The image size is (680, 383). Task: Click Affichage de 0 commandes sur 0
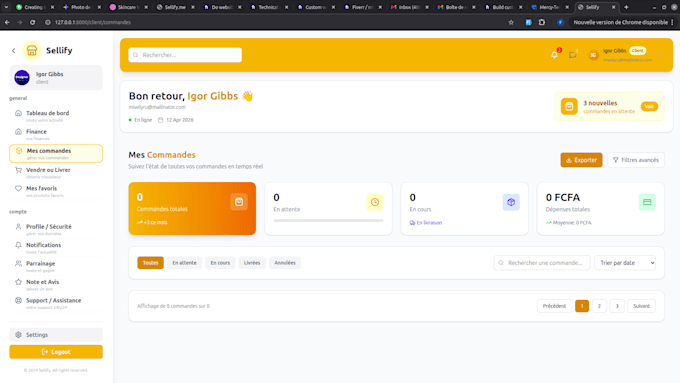pyautogui.click(x=173, y=306)
